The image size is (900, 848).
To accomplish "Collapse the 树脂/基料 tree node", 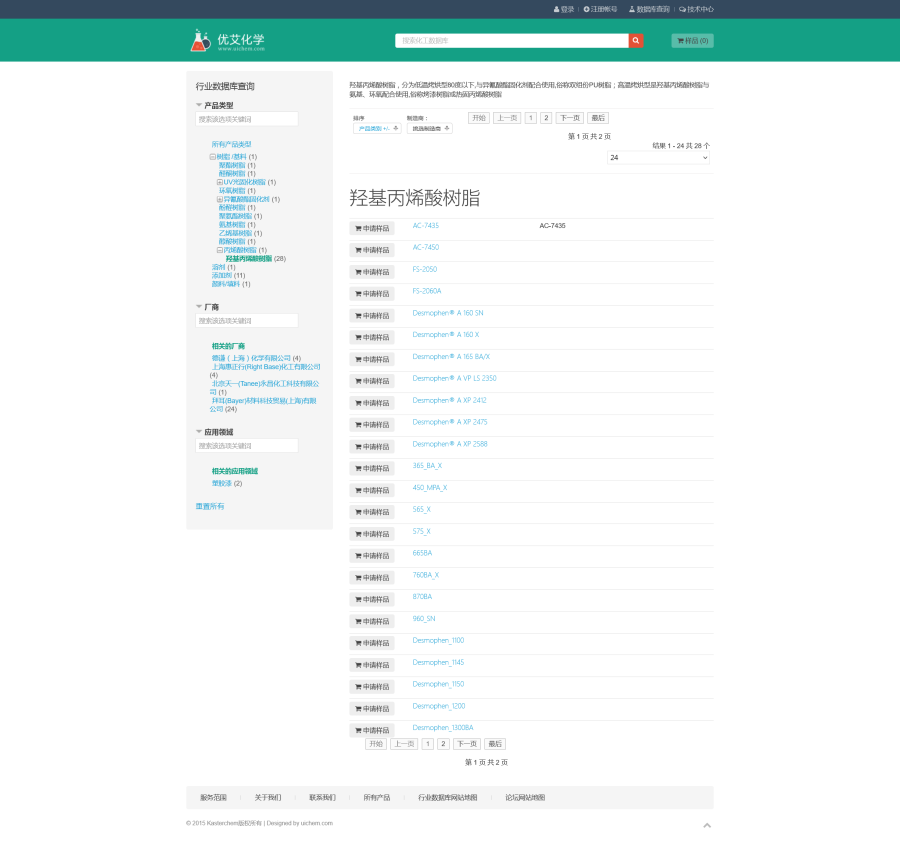I will pos(213,157).
